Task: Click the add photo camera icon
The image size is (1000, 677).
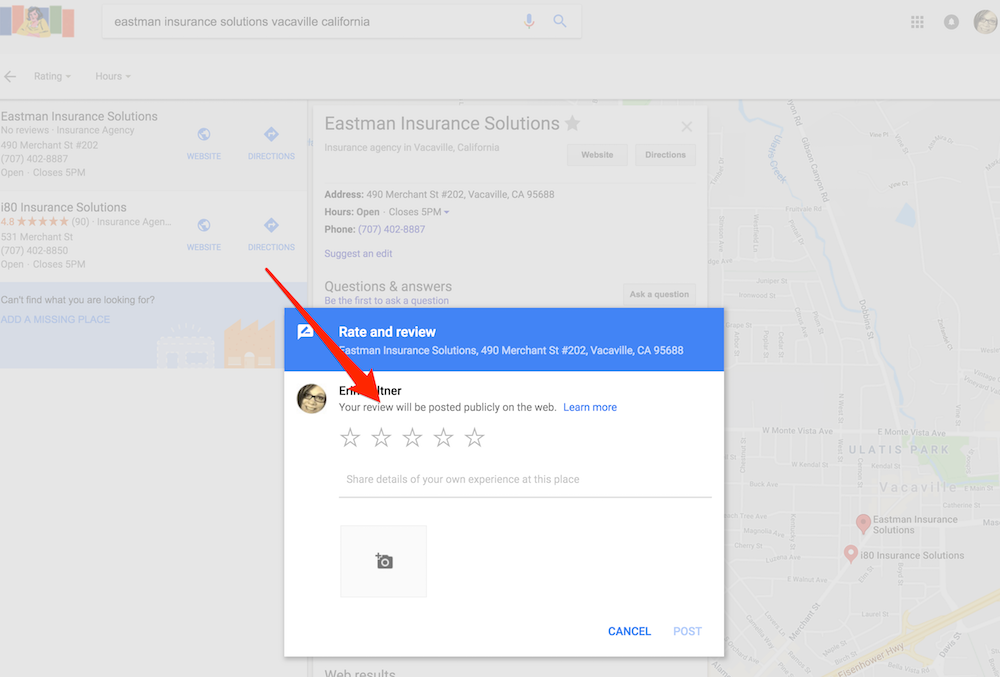Action: (x=383, y=561)
